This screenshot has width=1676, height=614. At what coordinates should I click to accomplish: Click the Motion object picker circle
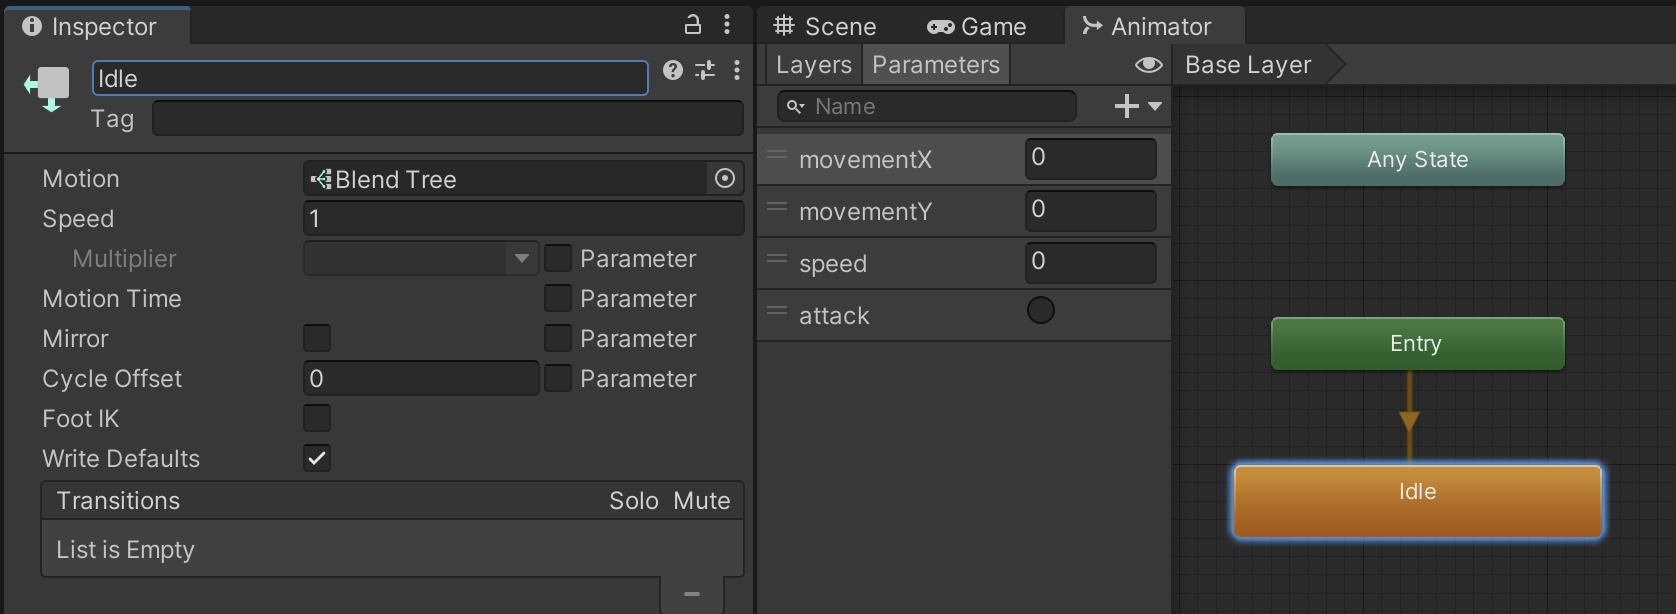click(x=725, y=178)
